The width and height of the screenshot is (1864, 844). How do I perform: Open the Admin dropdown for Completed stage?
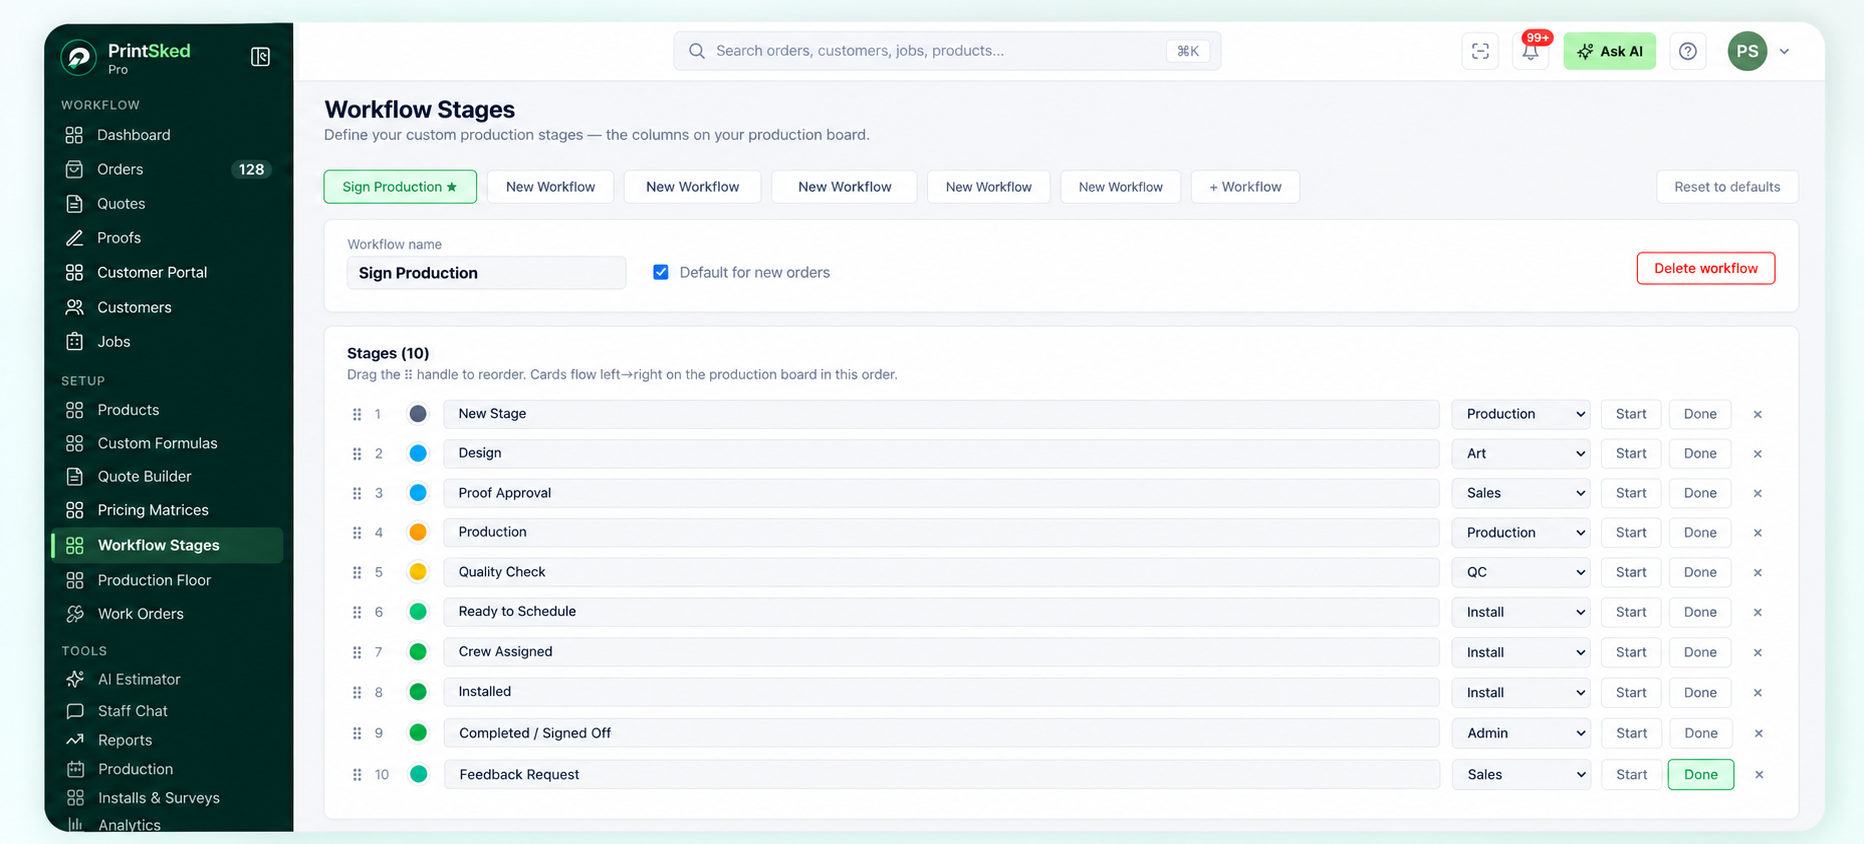(x=1521, y=733)
